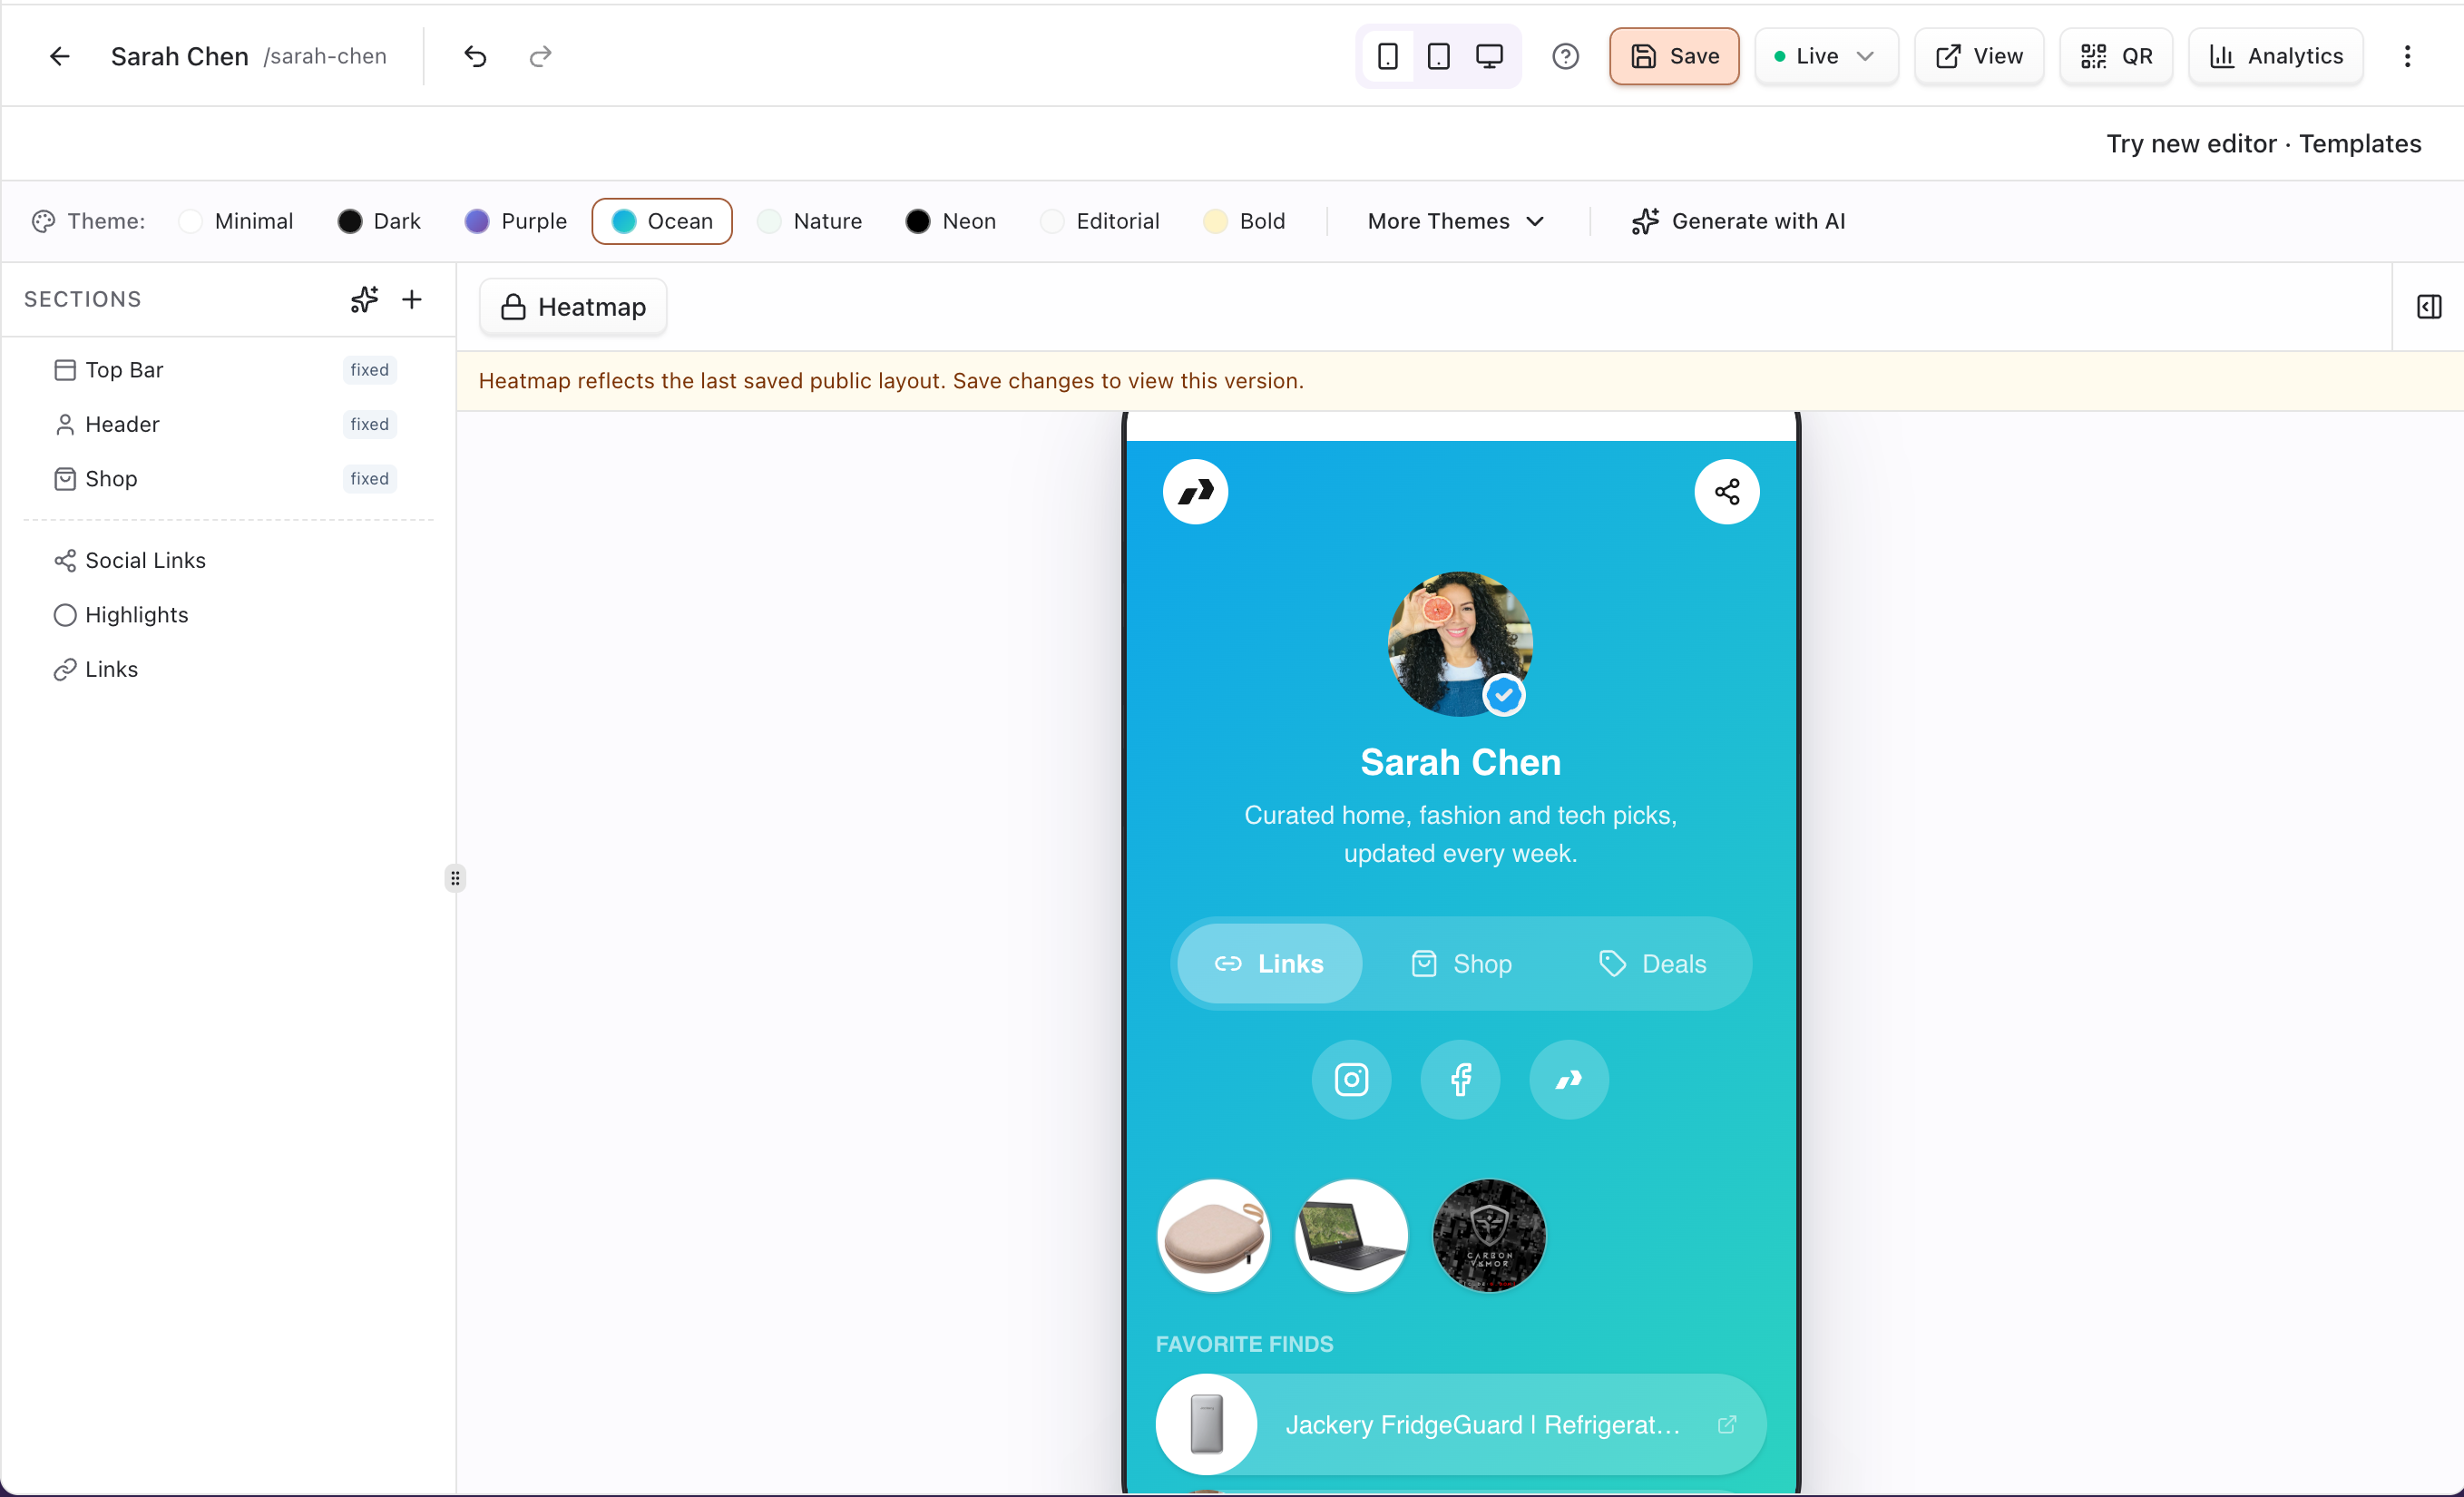This screenshot has width=2464, height=1497.
Task: Toggle the right side panel icon
Action: pyautogui.click(x=2428, y=306)
